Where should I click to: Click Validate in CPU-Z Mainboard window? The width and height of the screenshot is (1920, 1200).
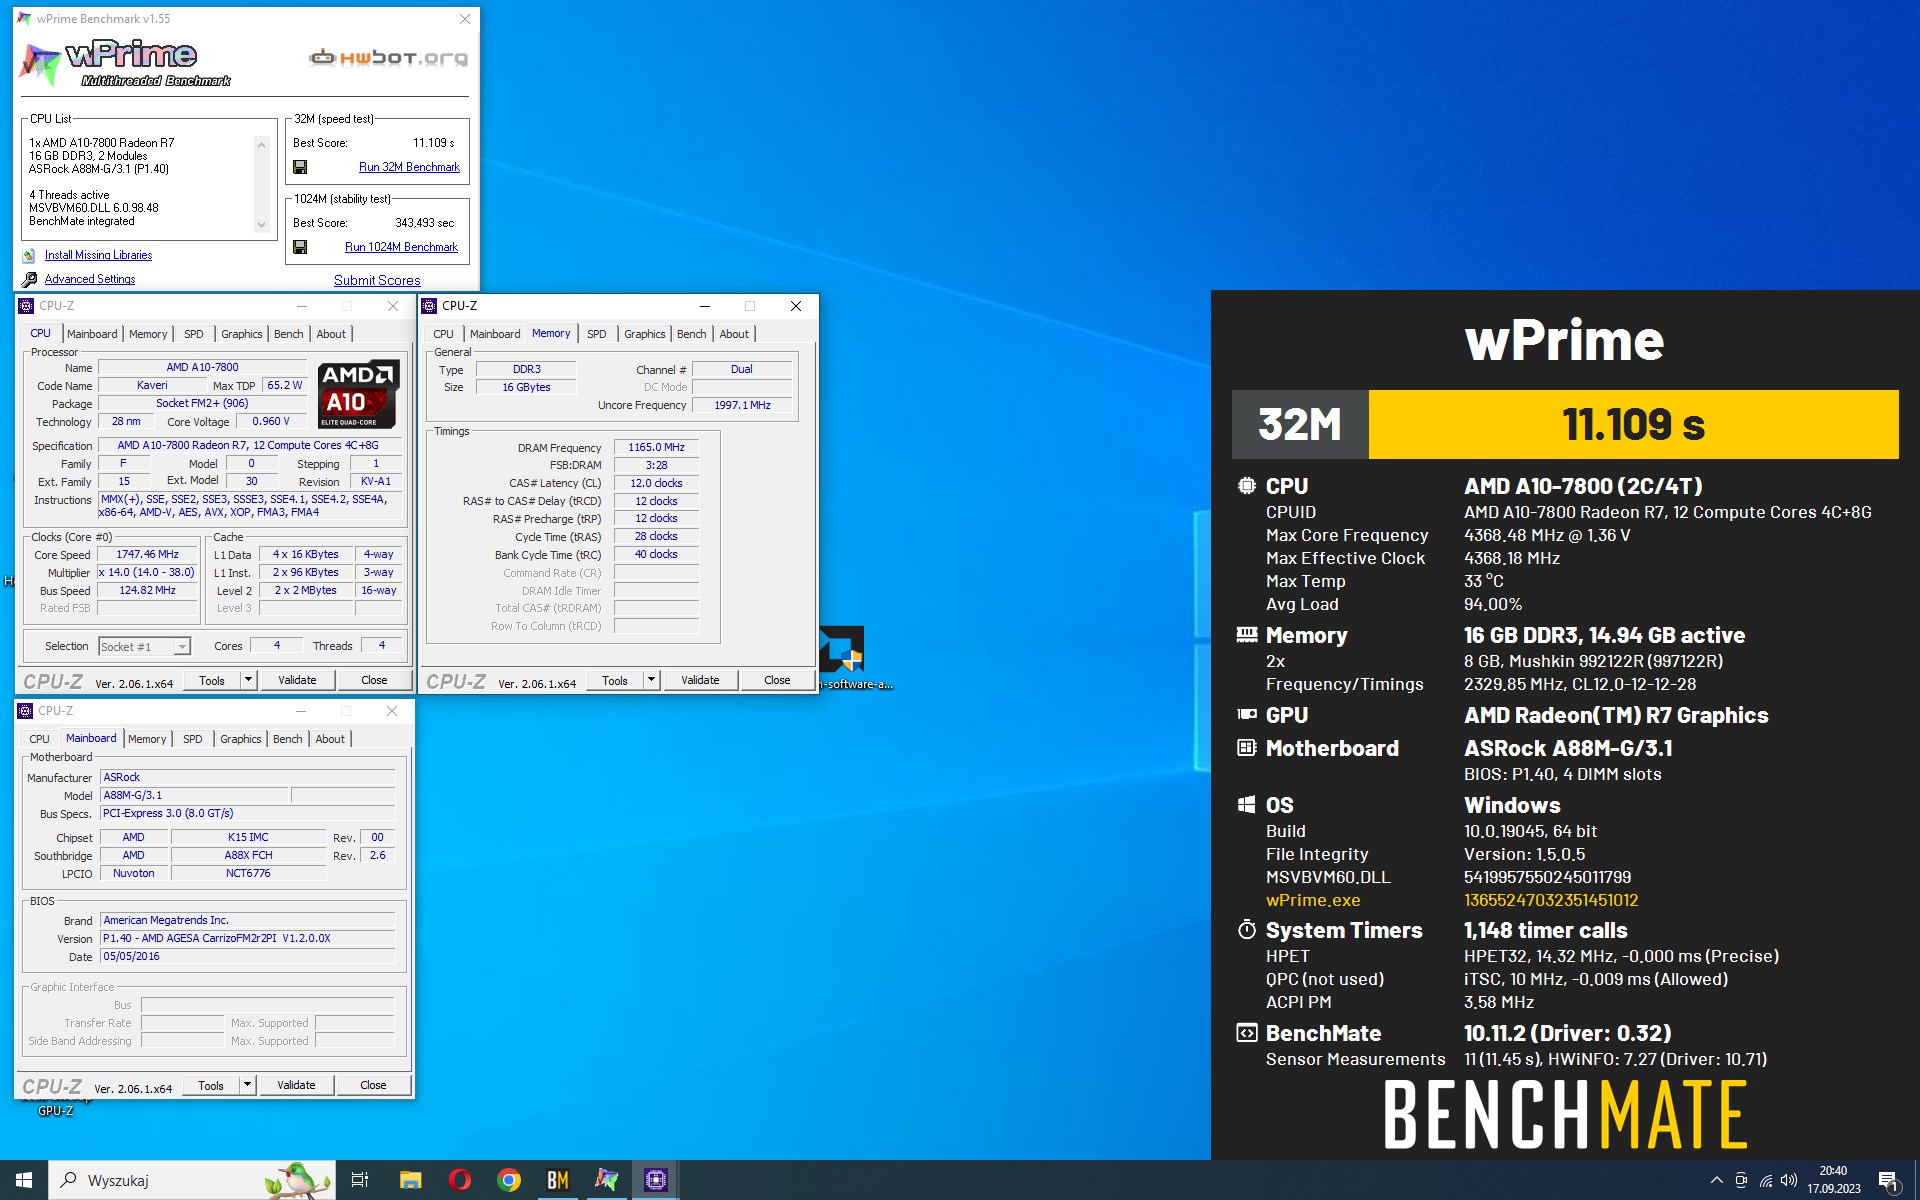click(296, 1085)
